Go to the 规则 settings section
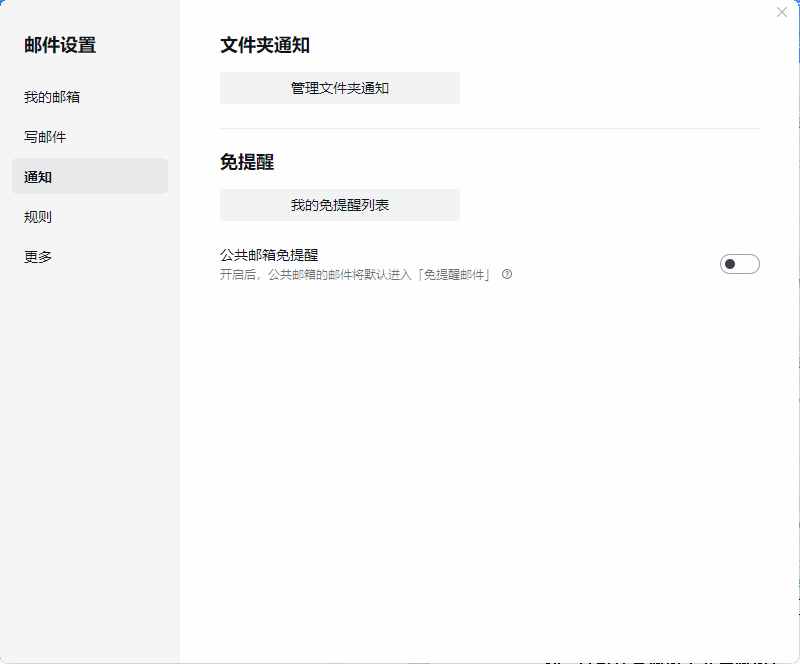The height and width of the screenshot is (664, 800). tap(38, 217)
